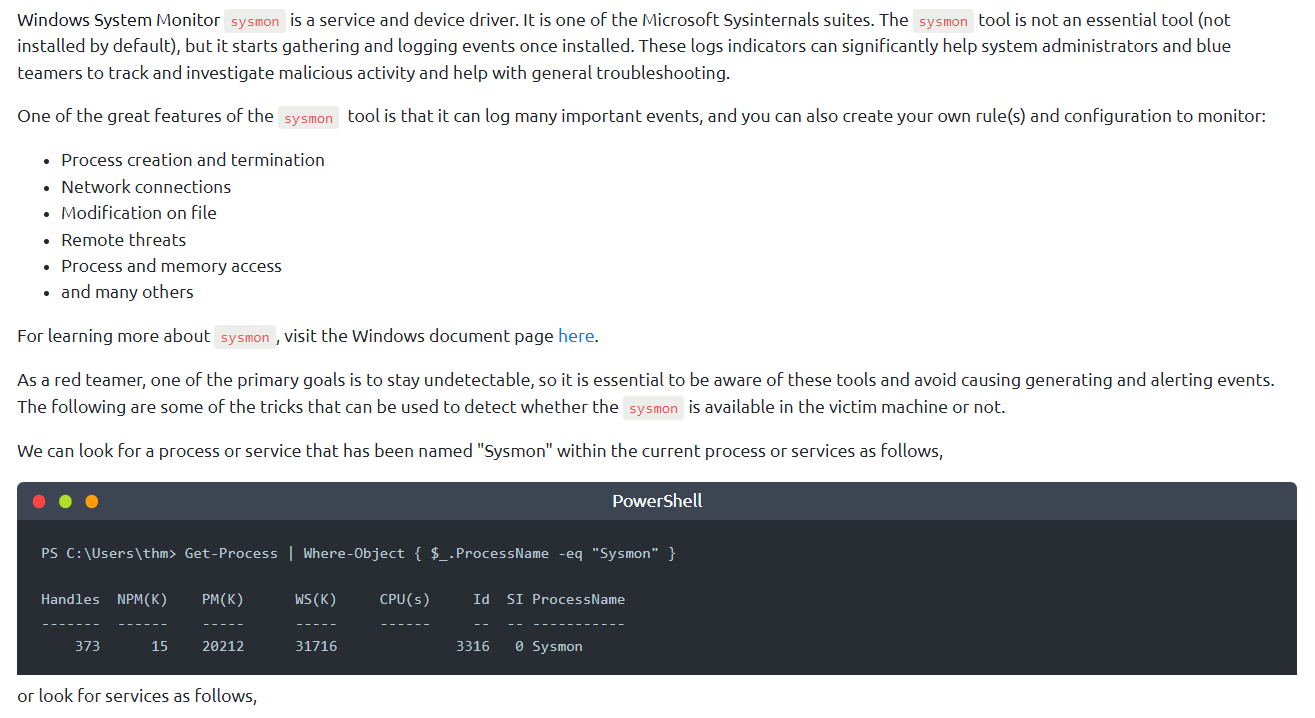Click the WS(K) value 31716
The height and width of the screenshot is (718, 1315).
316,646
